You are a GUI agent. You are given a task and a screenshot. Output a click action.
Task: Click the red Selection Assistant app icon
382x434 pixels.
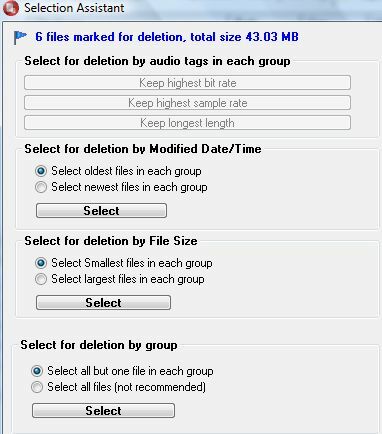click(x=10, y=7)
